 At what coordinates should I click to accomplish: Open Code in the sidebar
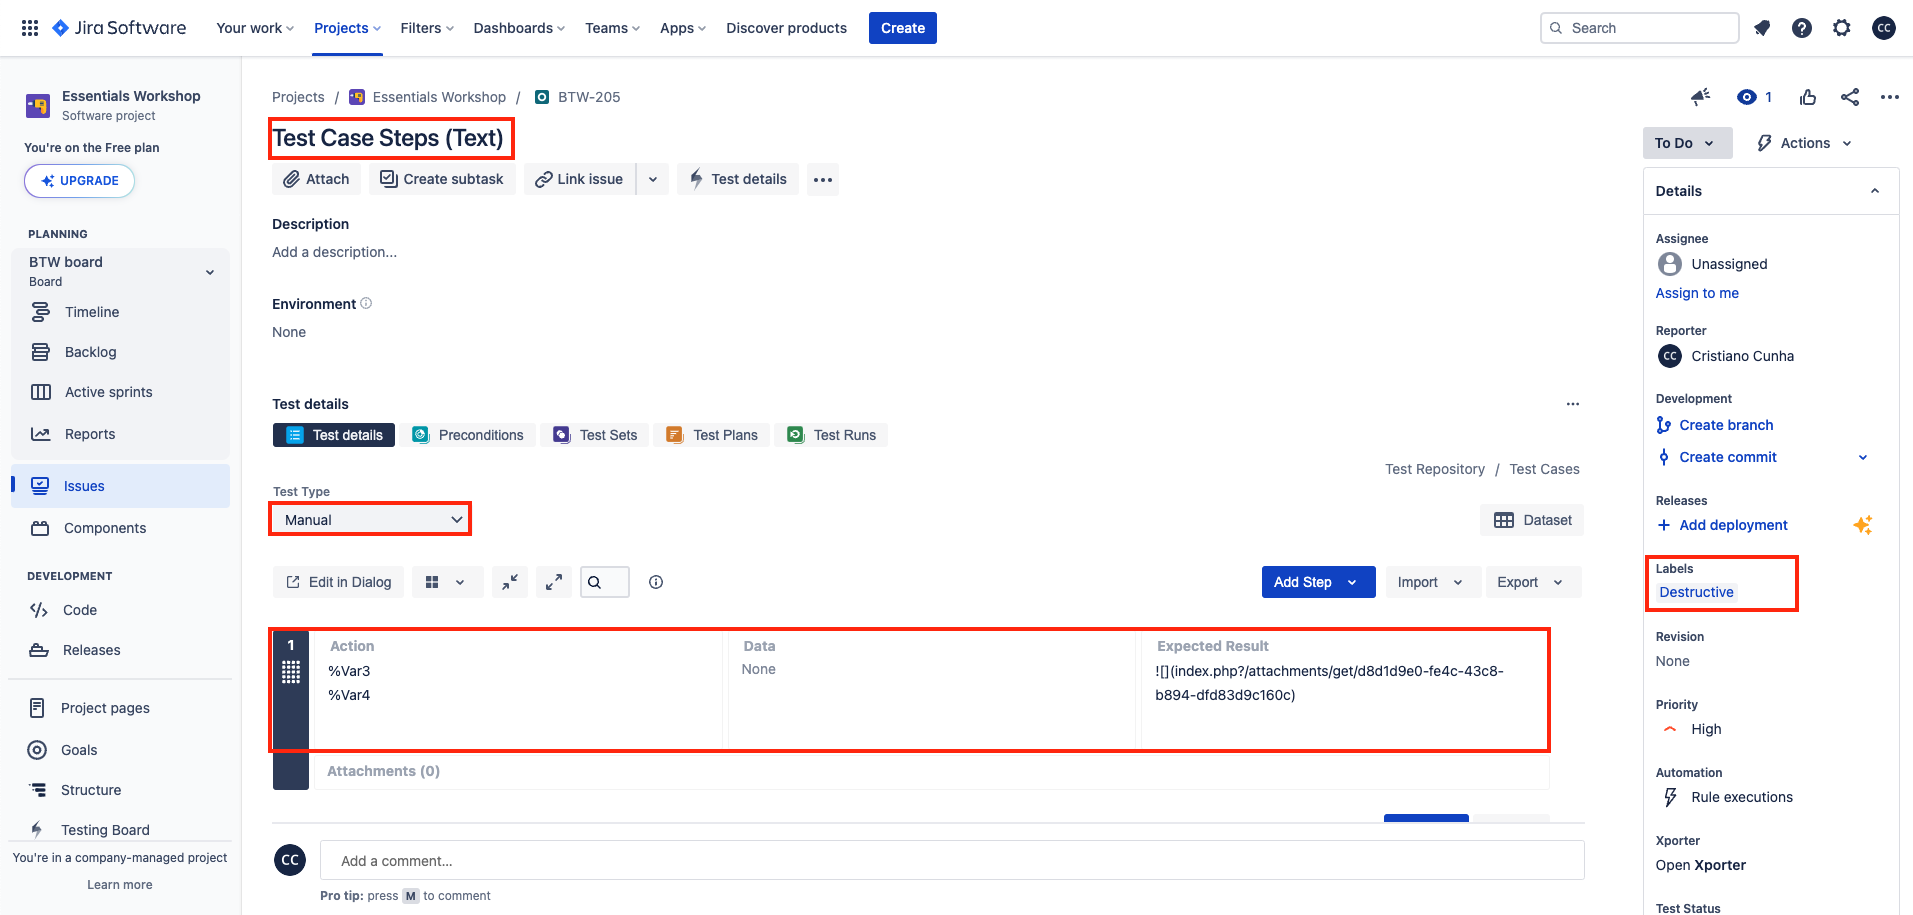click(x=80, y=610)
